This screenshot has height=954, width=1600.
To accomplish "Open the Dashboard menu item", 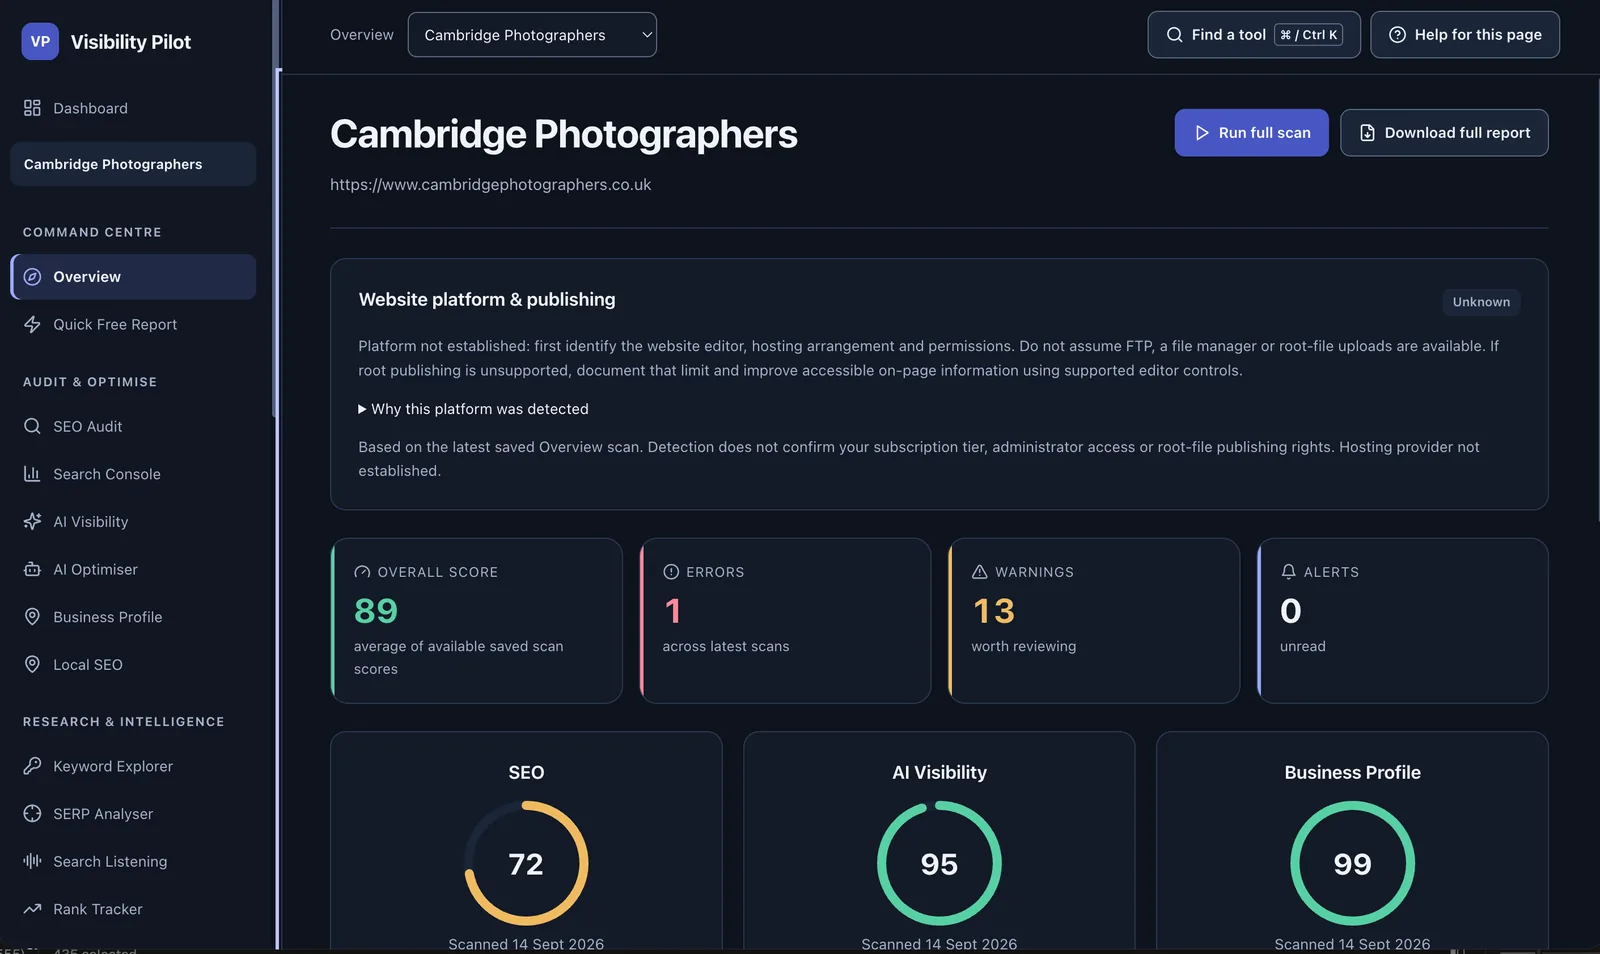I will click(133, 108).
